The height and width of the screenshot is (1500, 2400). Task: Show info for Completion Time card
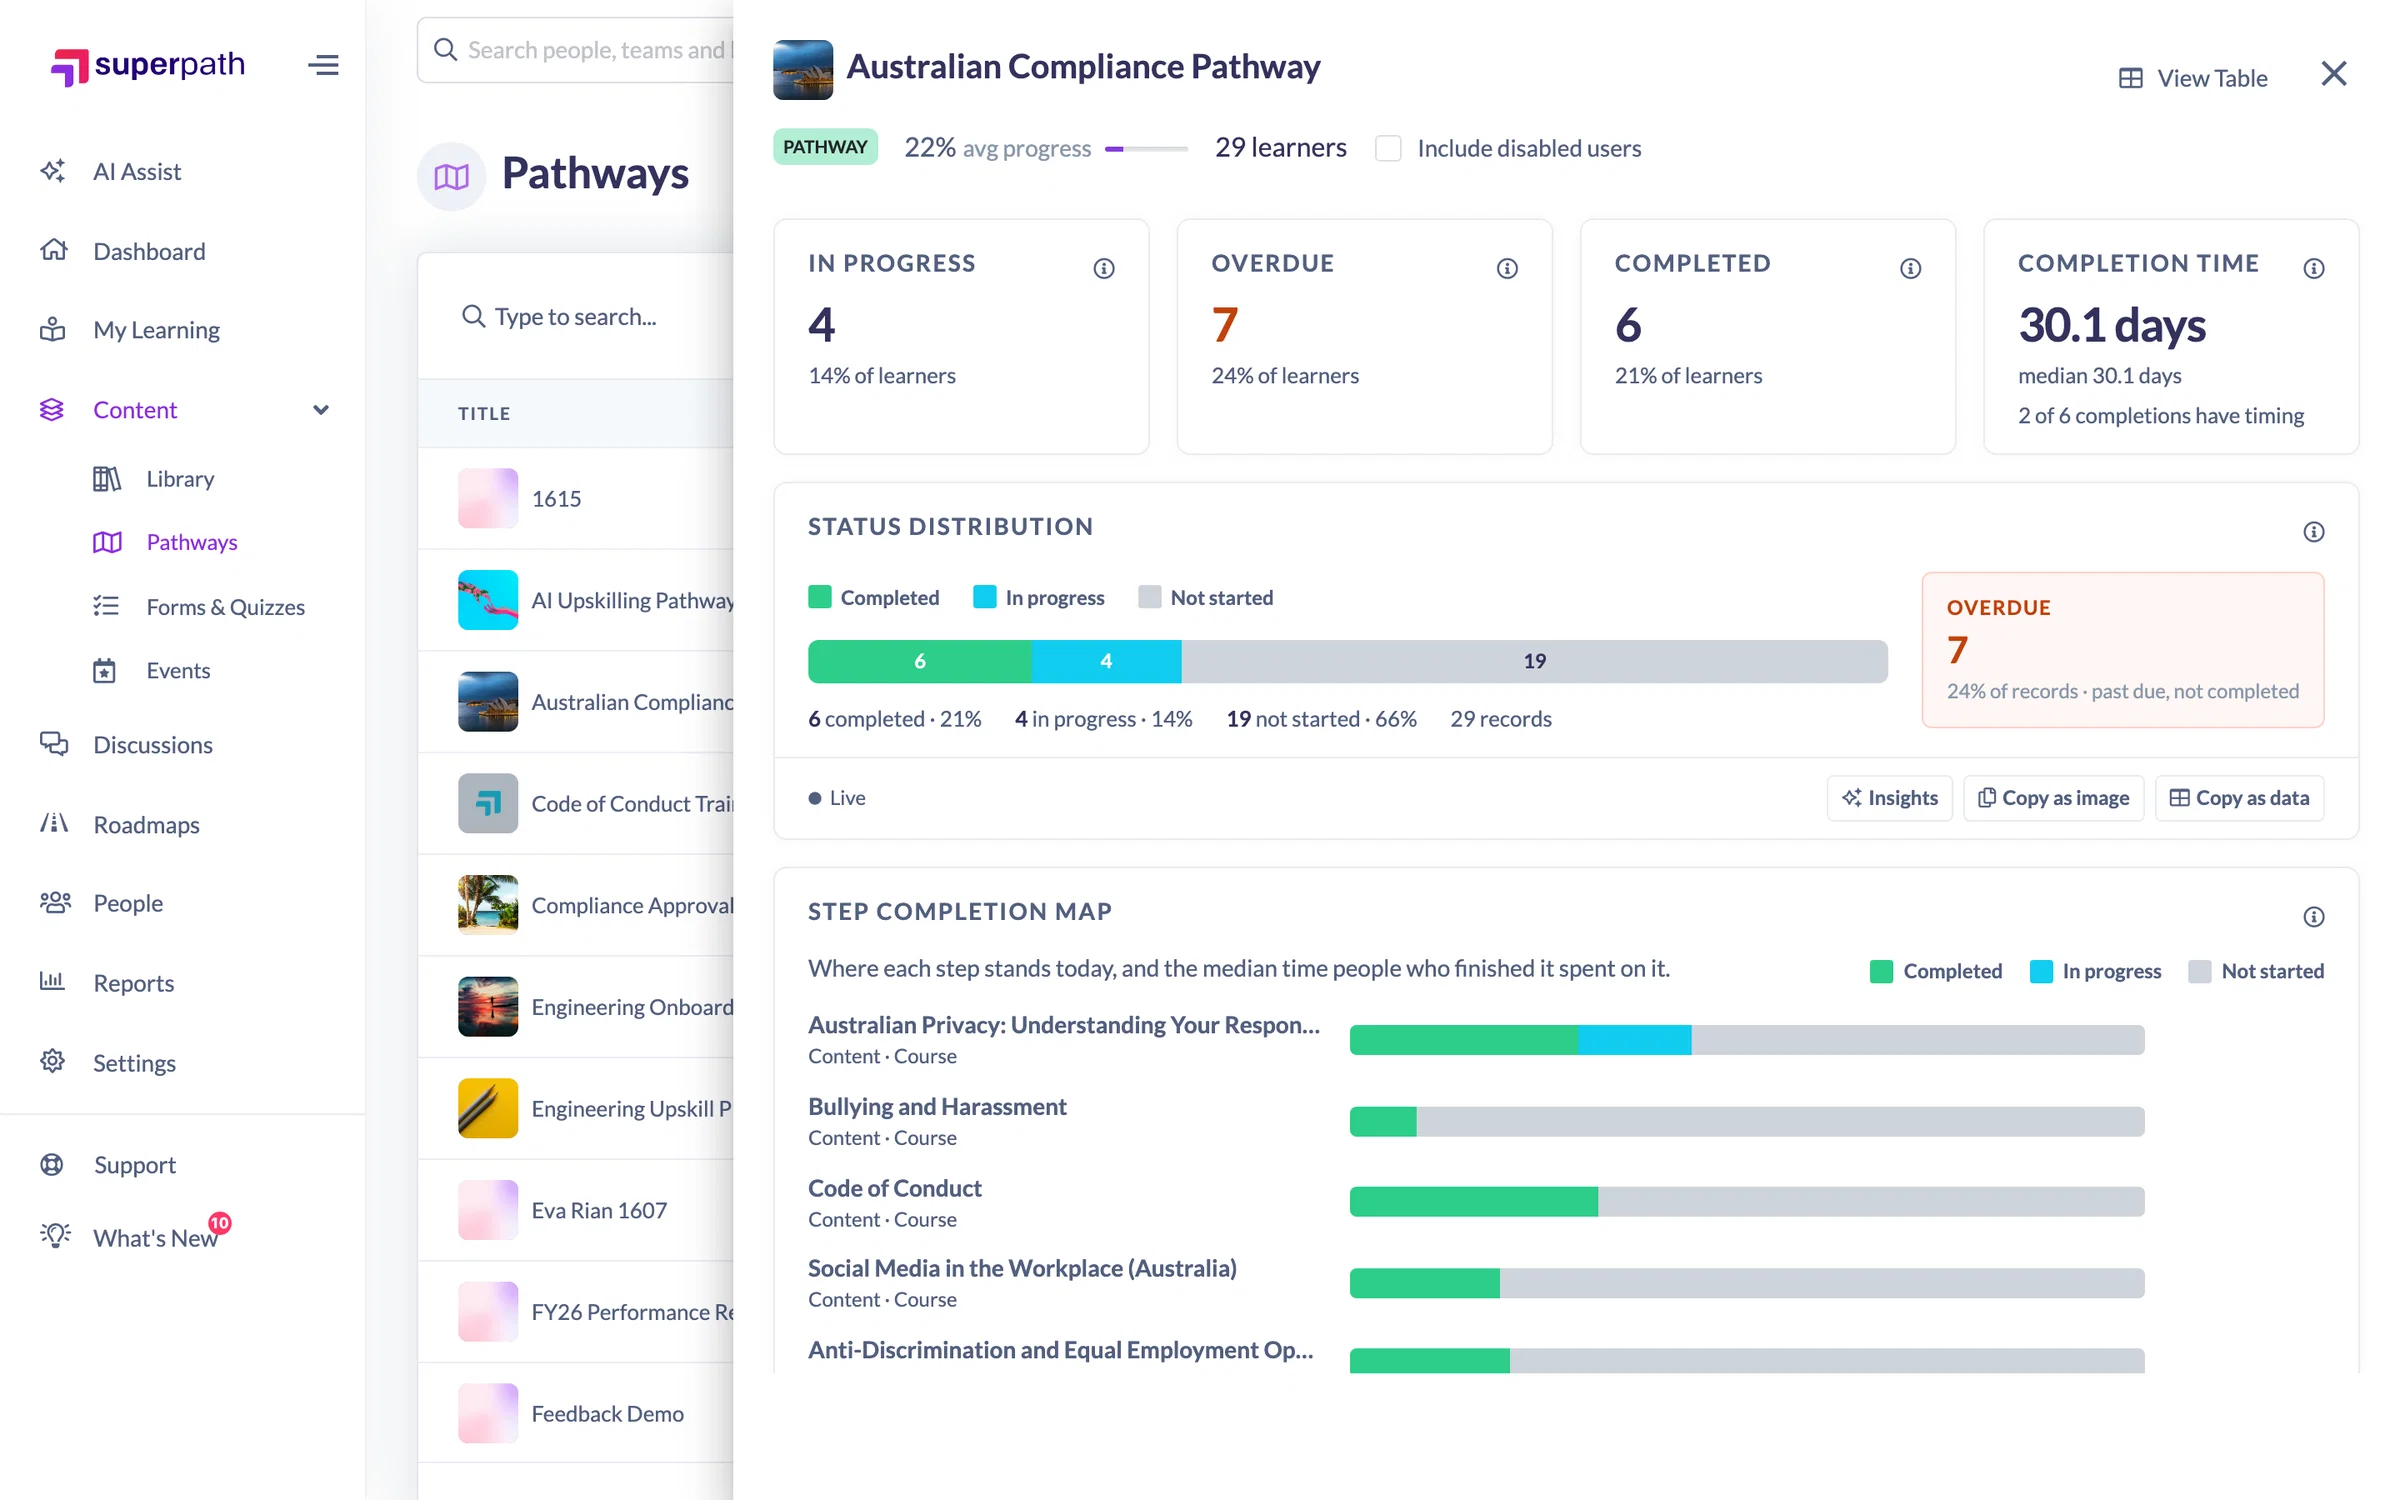pos(2314,268)
